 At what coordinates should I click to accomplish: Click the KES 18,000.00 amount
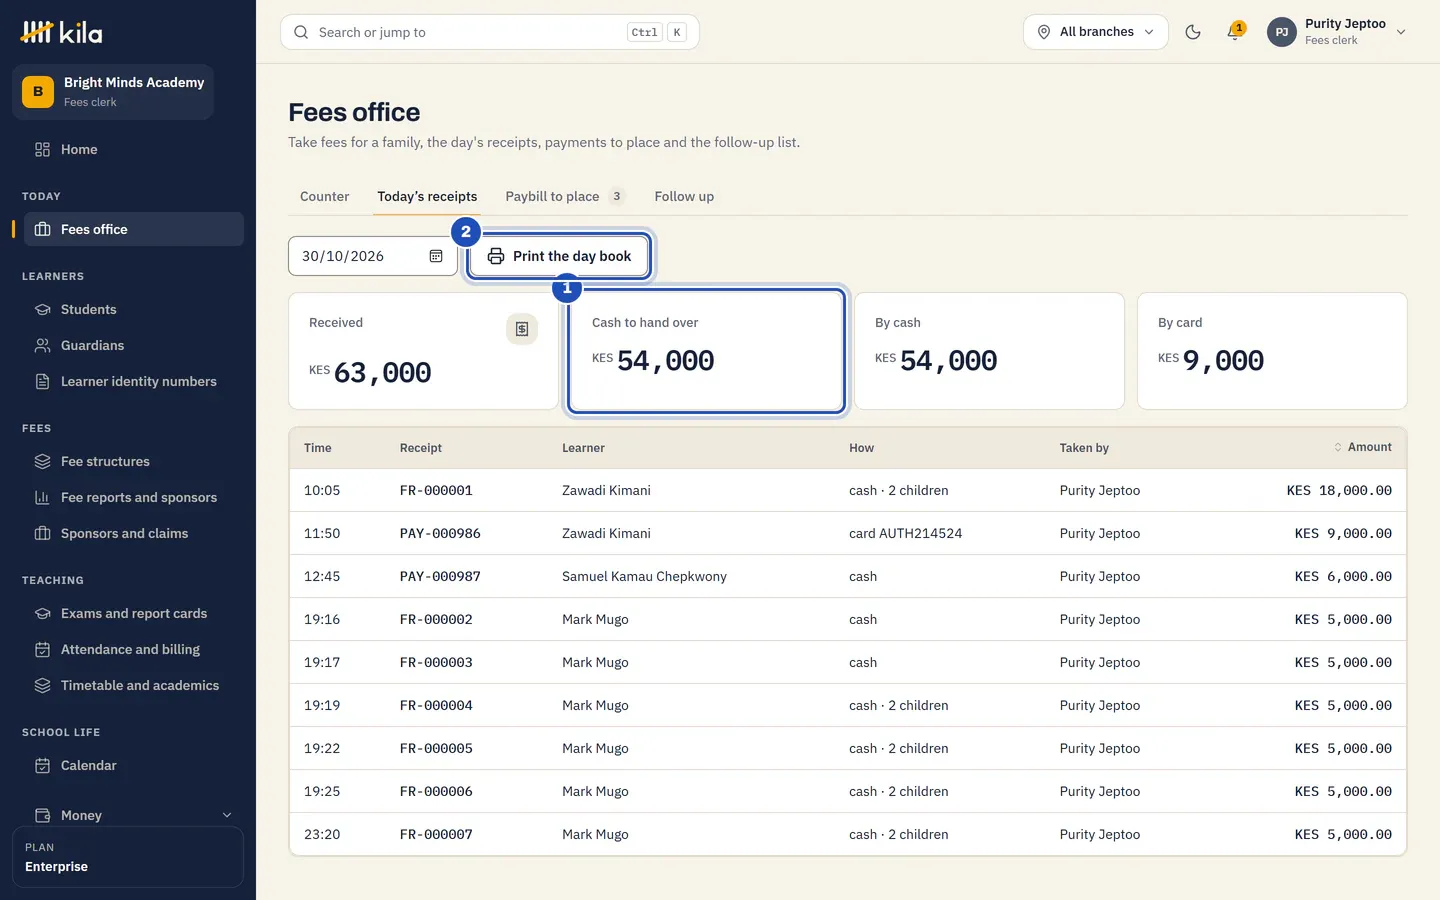point(1339,490)
